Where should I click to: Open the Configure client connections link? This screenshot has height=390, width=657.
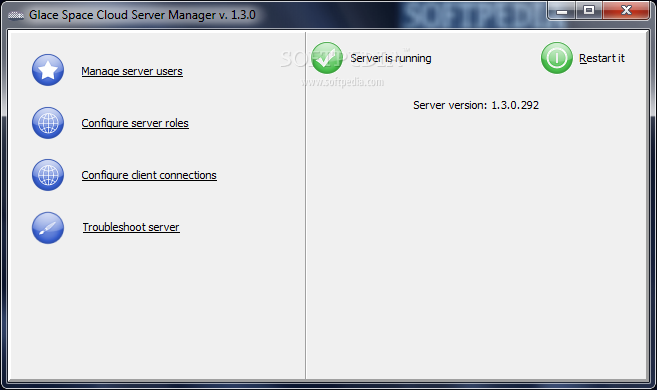coord(149,175)
